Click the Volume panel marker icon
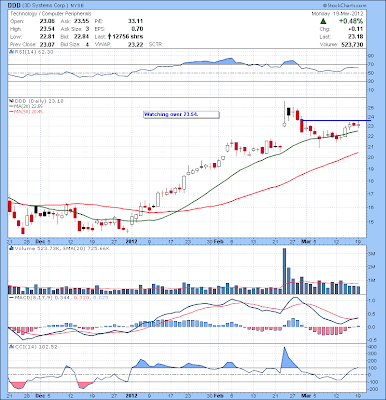The image size is (386, 400). point(11,248)
